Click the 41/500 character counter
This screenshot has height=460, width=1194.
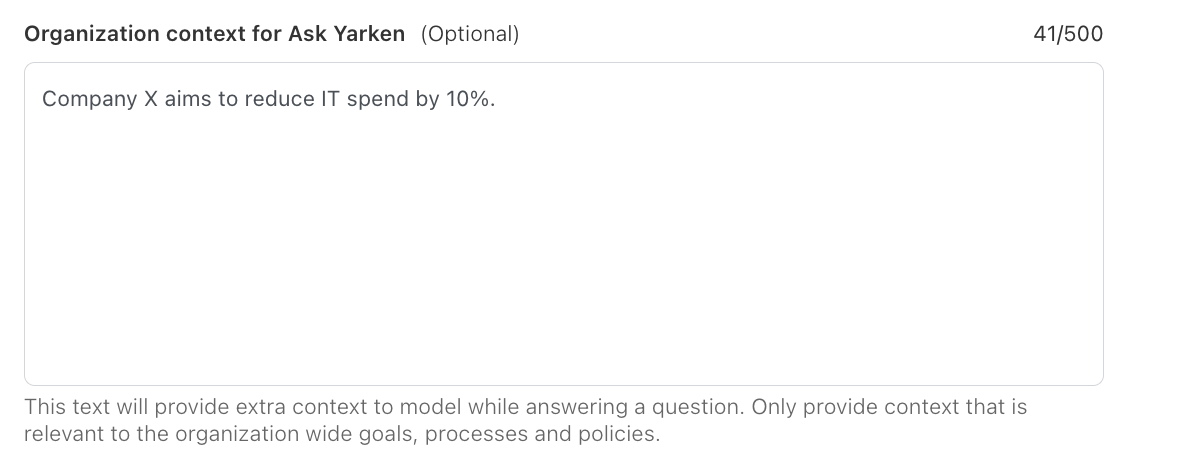[1068, 34]
